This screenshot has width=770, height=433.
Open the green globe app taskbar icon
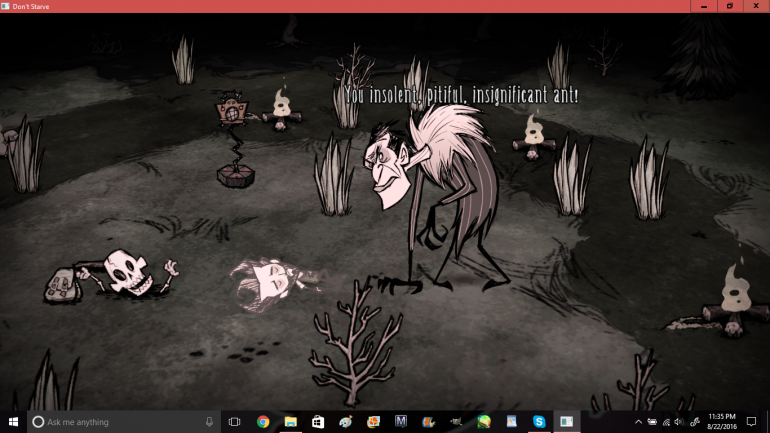pyautogui.click(x=484, y=422)
